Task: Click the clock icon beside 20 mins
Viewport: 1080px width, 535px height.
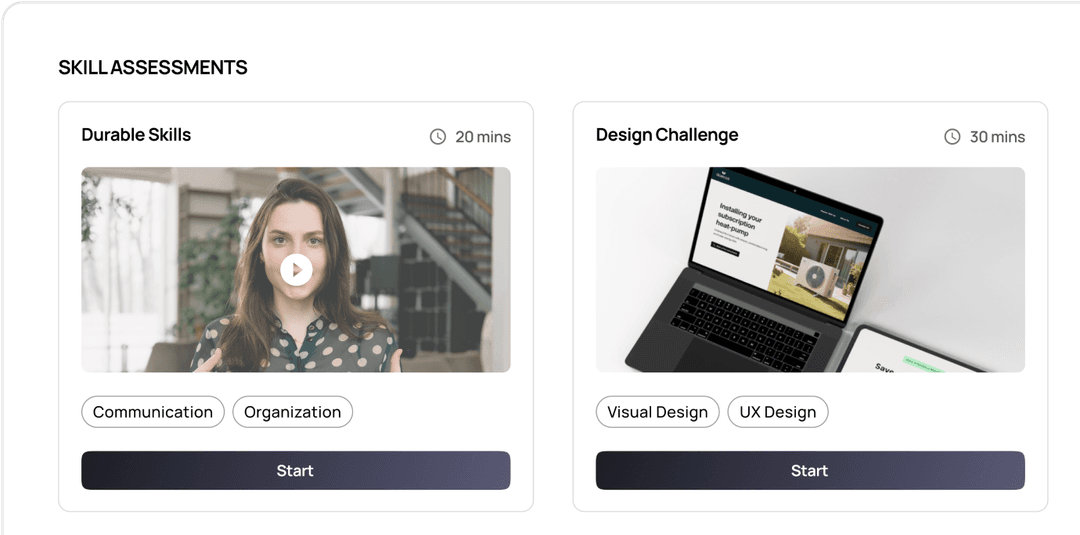Action: [x=438, y=136]
